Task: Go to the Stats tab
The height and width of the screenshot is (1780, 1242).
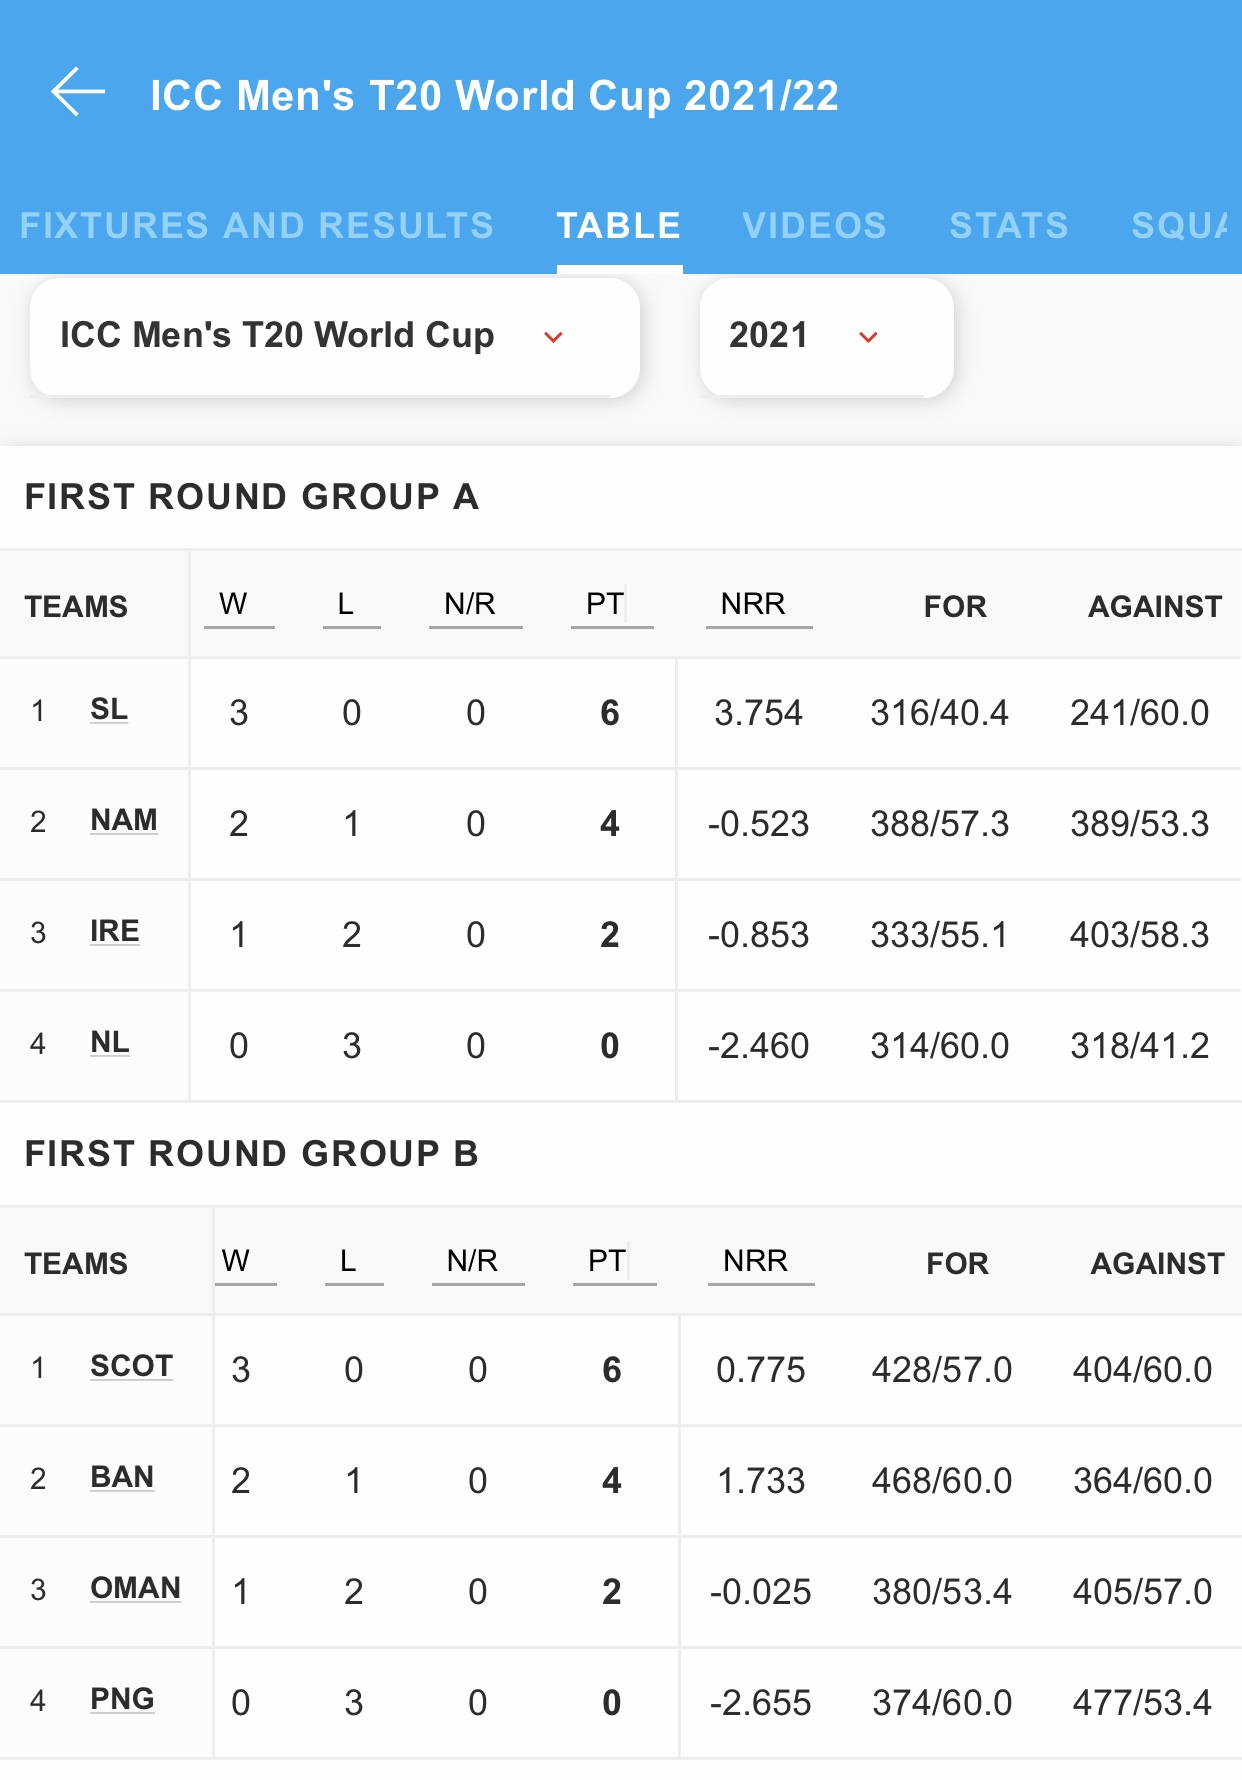Action: (1008, 226)
